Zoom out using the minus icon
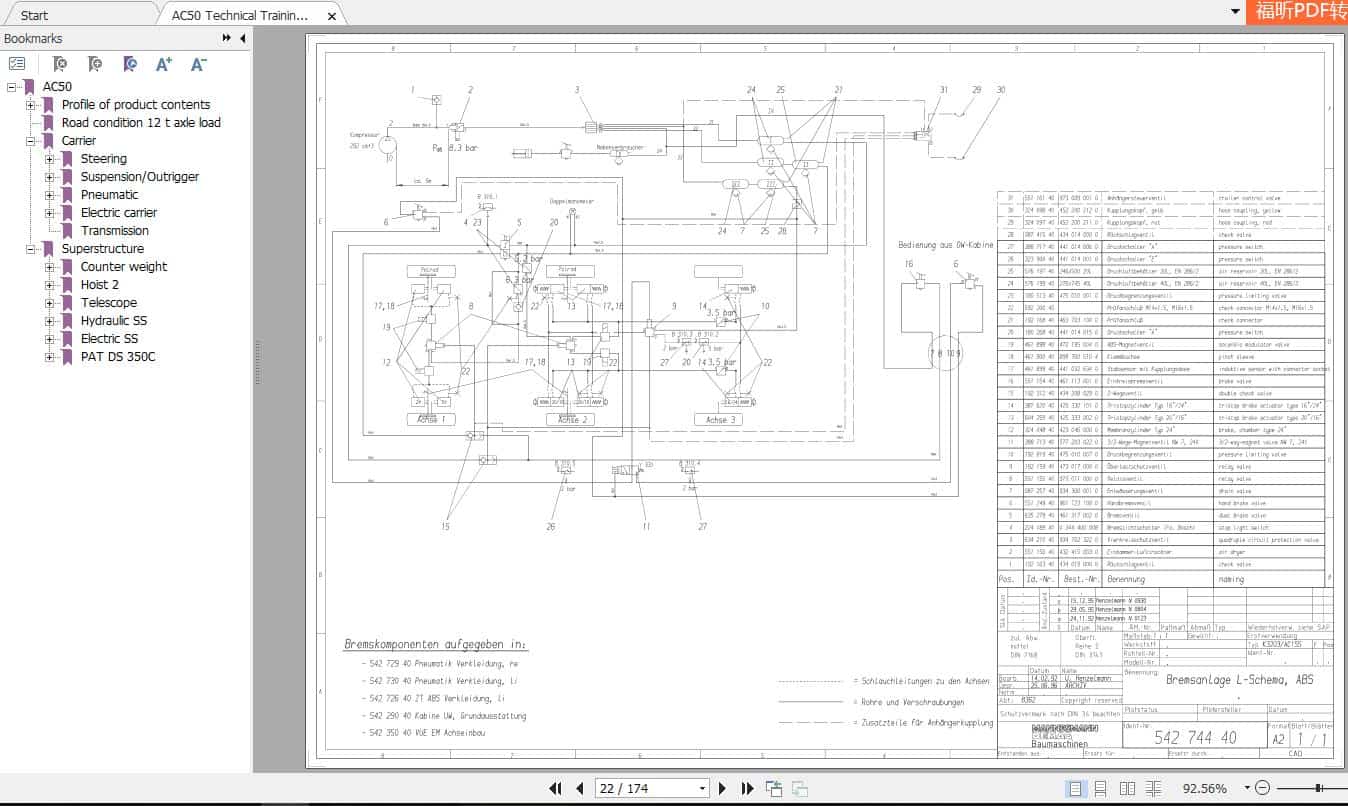The image size is (1348, 806). pyautogui.click(x=1262, y=787)
